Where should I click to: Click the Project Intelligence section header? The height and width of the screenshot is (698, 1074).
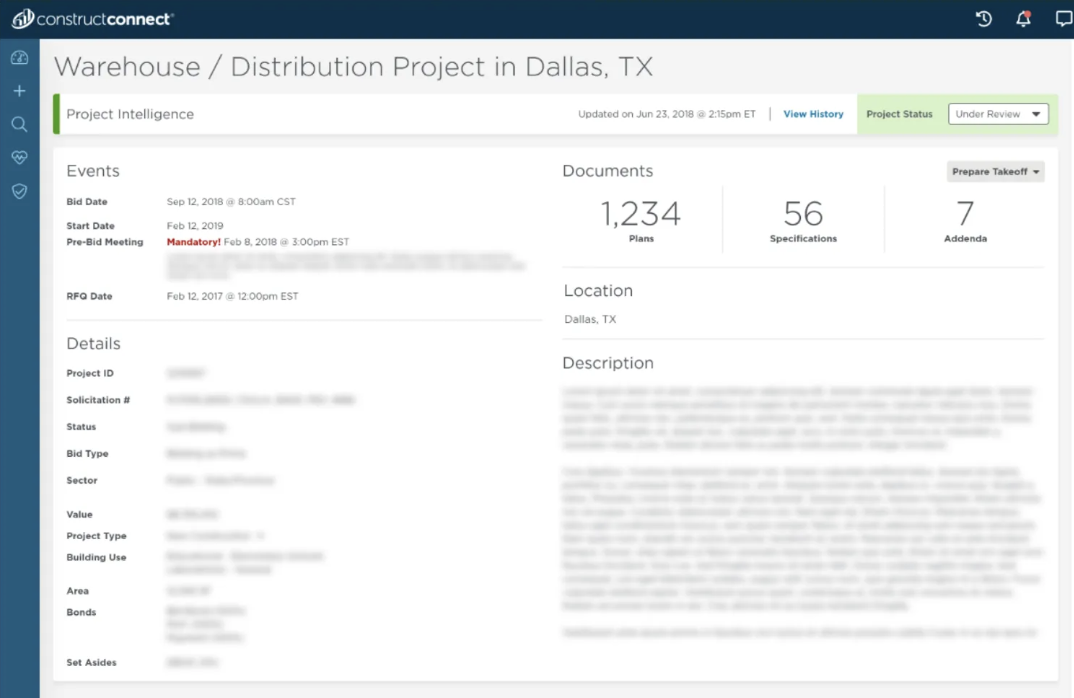[x=130, y=114]
